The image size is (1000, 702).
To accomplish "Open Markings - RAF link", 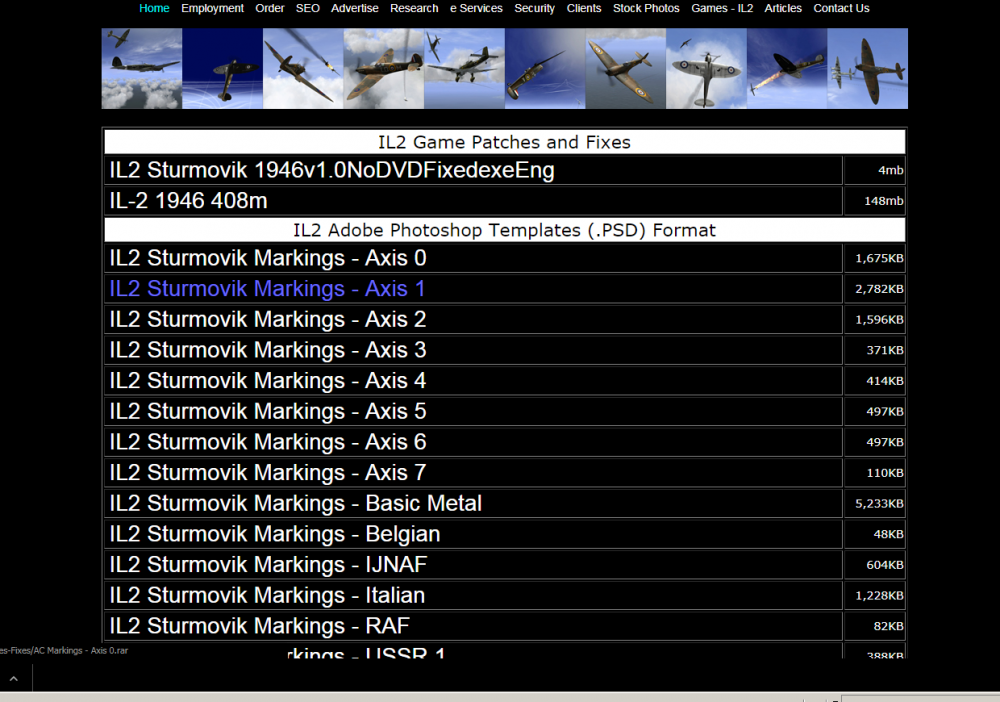I will 260,625.
